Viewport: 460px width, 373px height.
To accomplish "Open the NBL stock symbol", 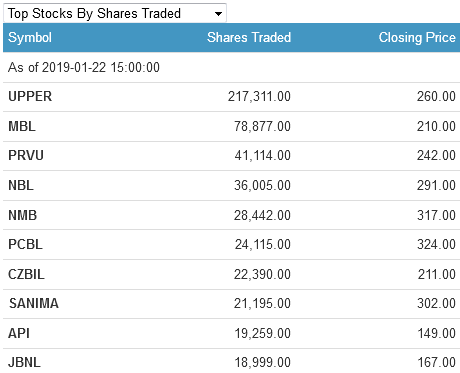I will (x=21, y=185).
